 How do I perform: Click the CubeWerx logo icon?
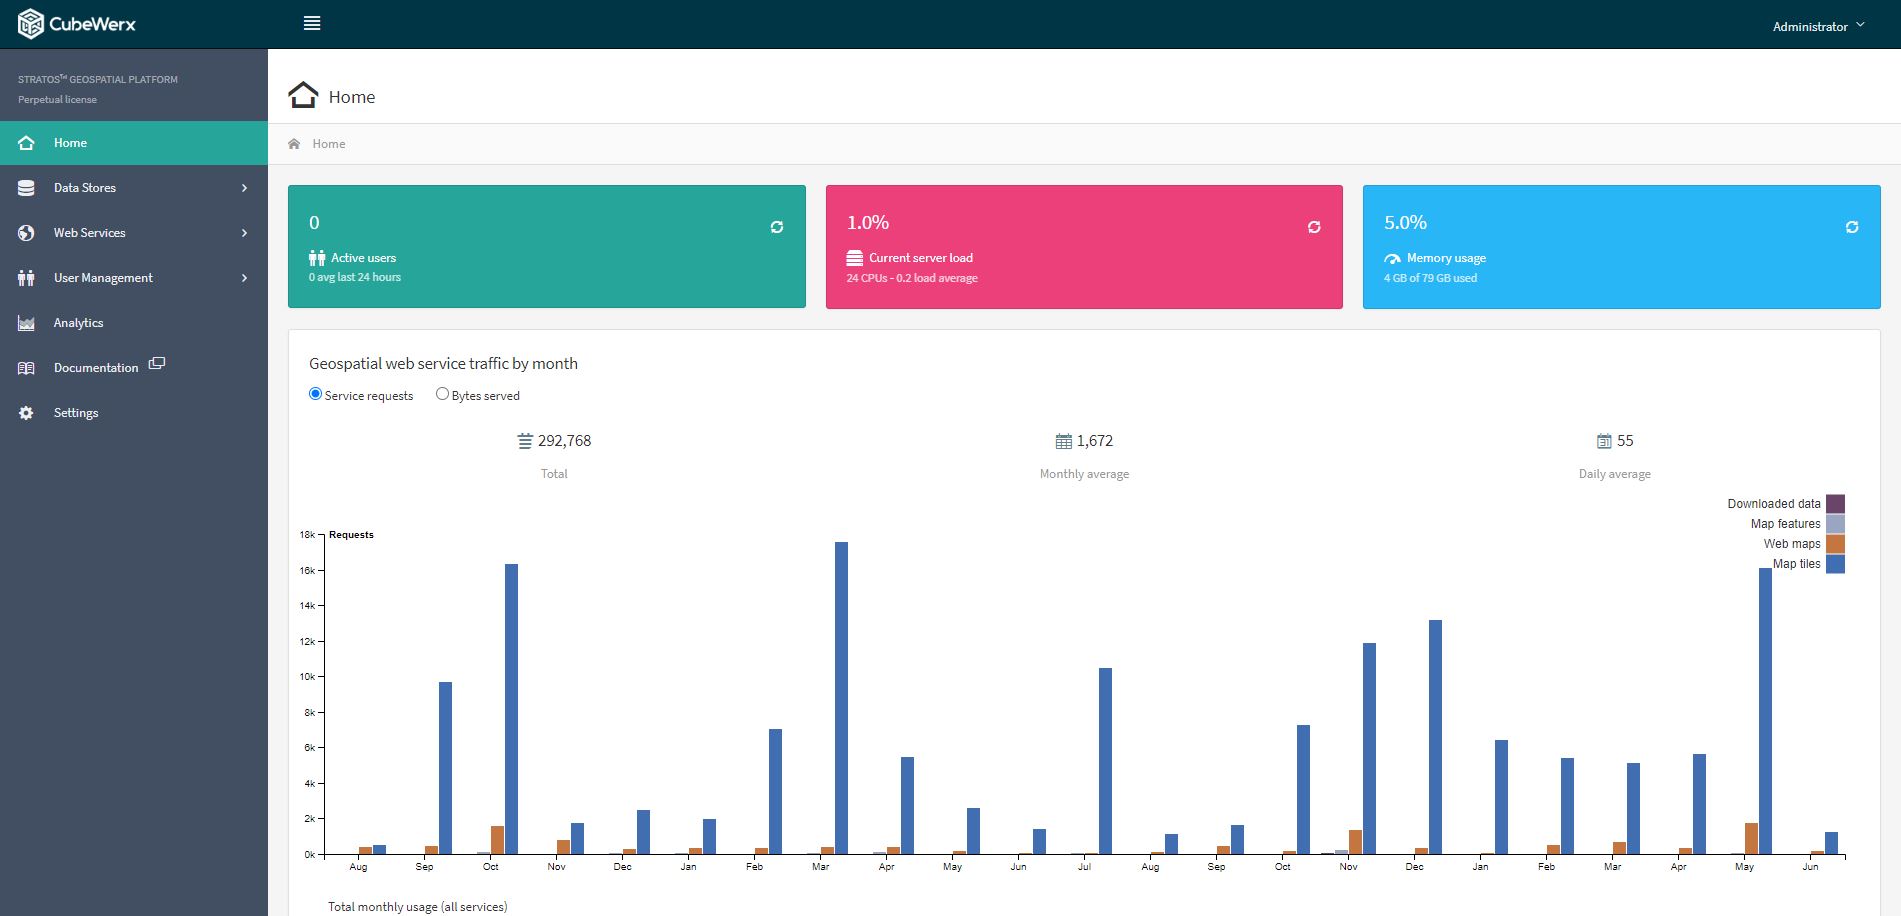tap(31, 24)
